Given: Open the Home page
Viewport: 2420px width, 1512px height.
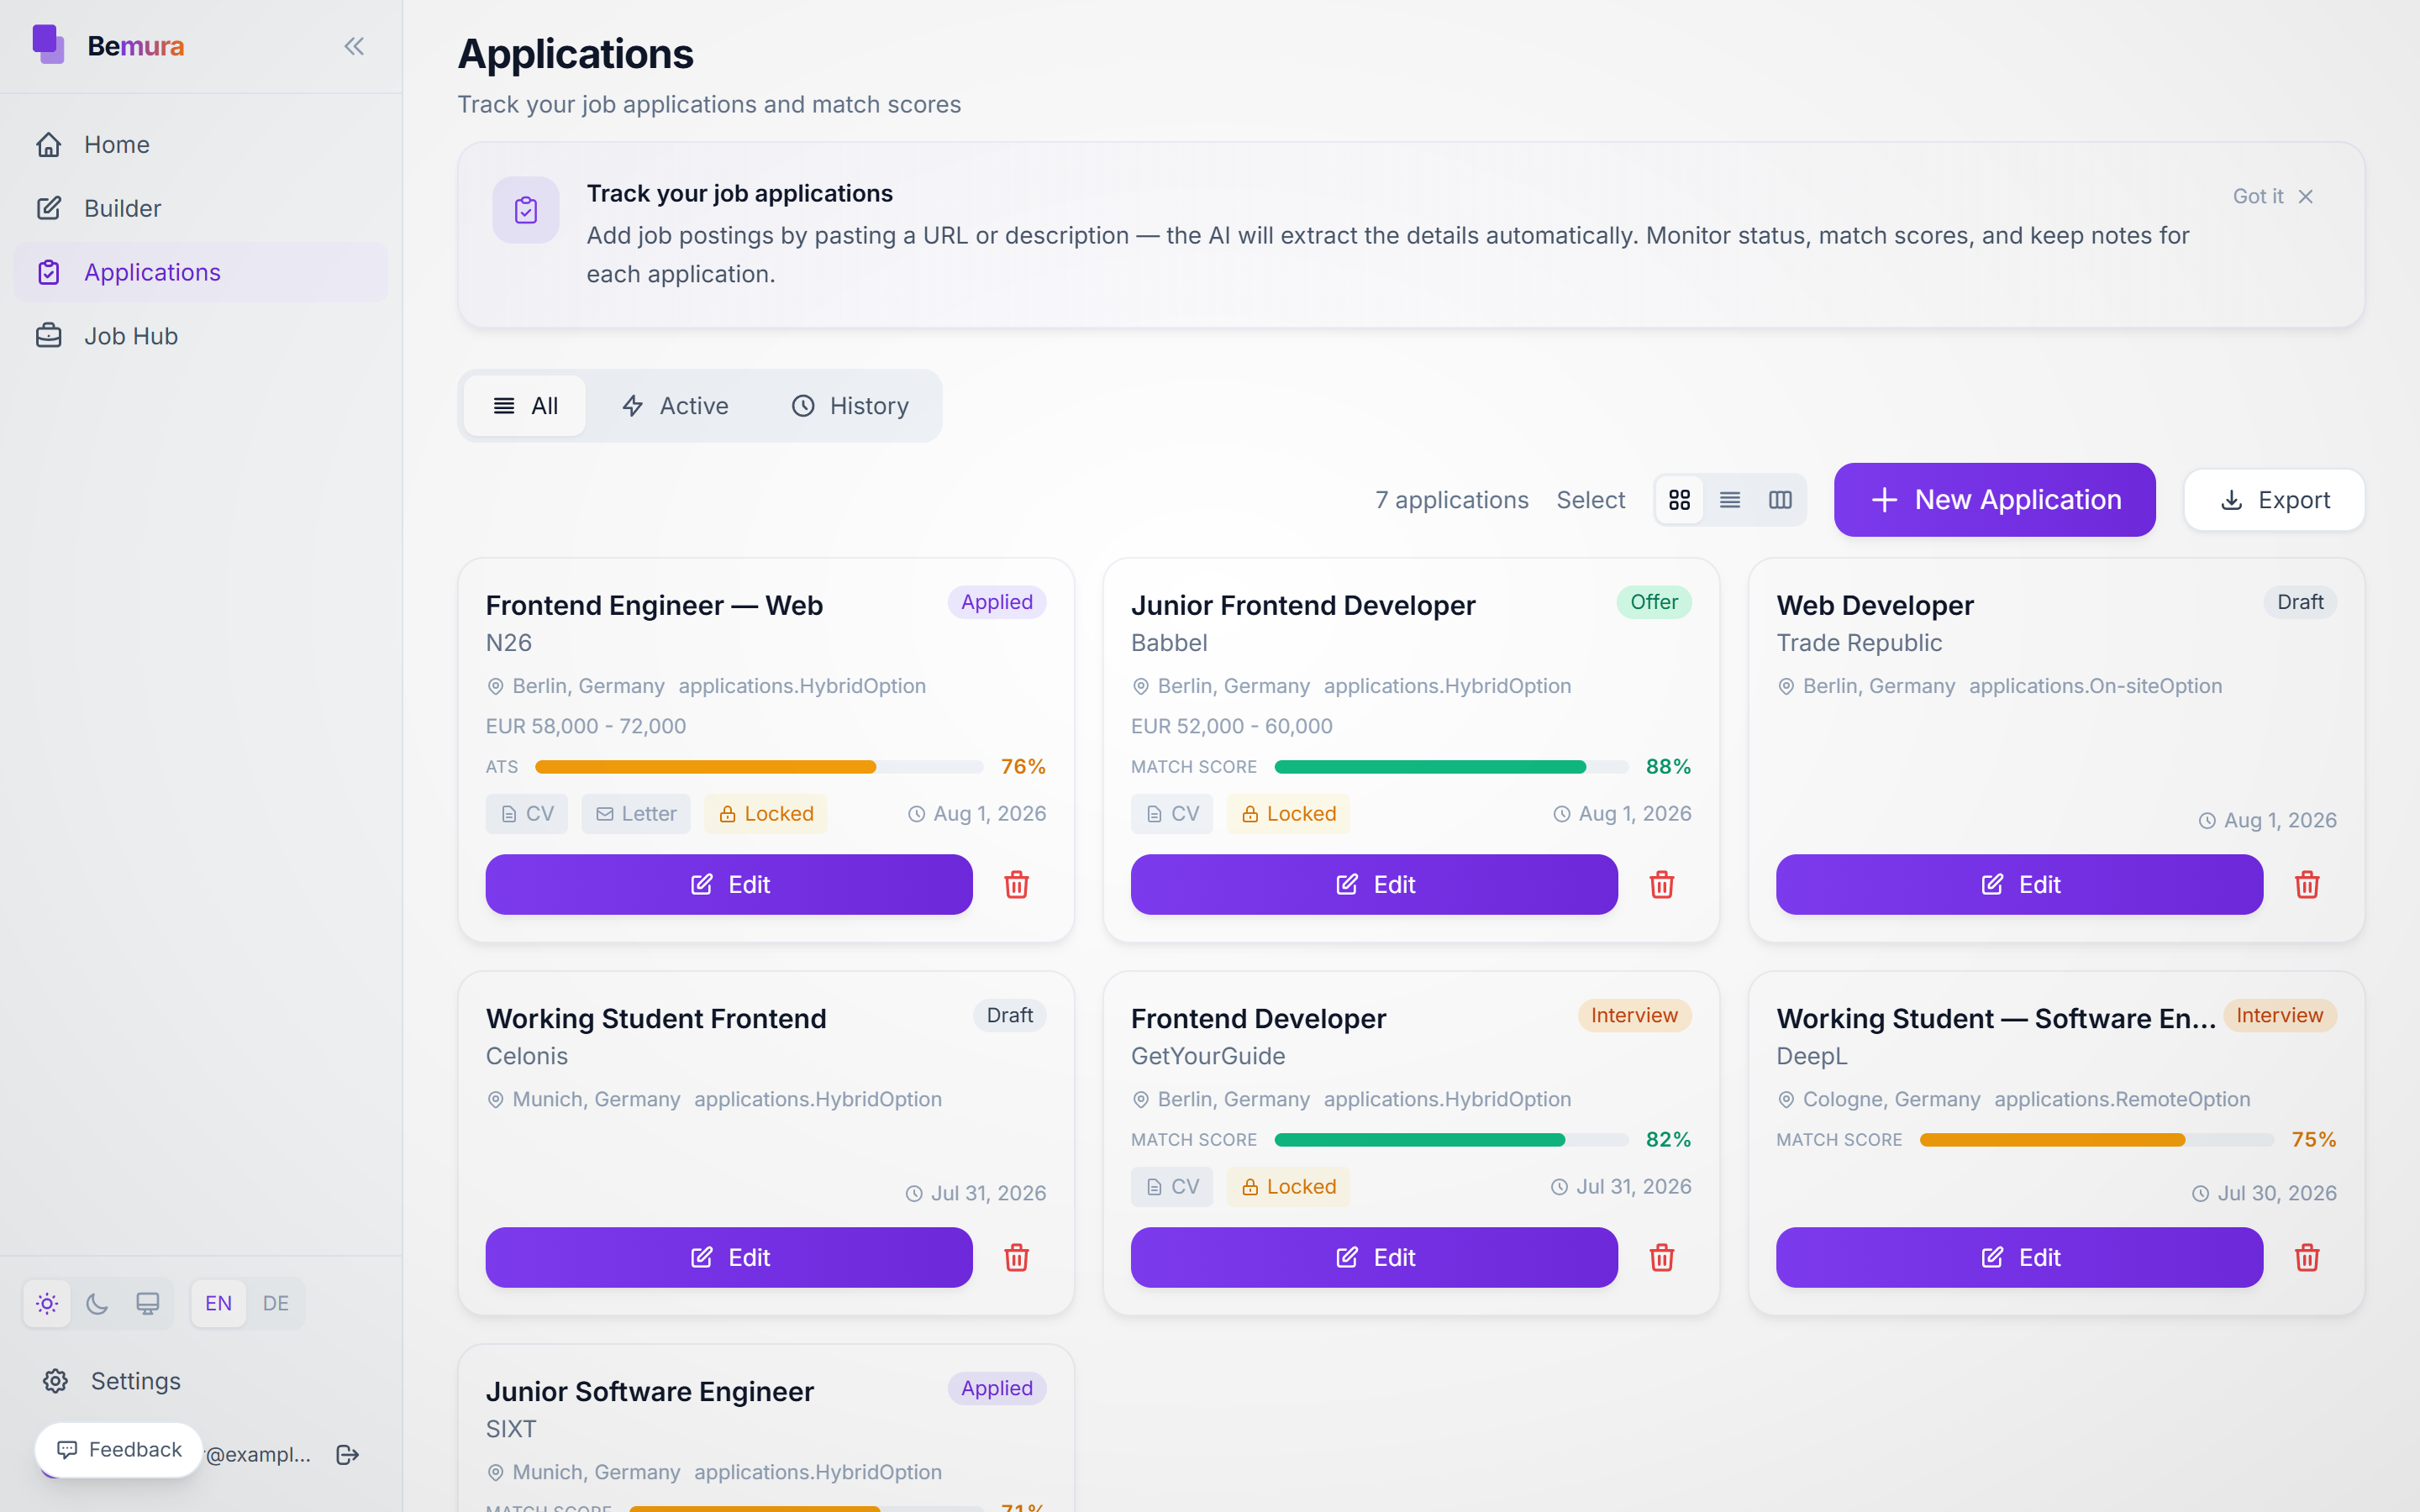Looking at the screenshot, I should 201,144.
